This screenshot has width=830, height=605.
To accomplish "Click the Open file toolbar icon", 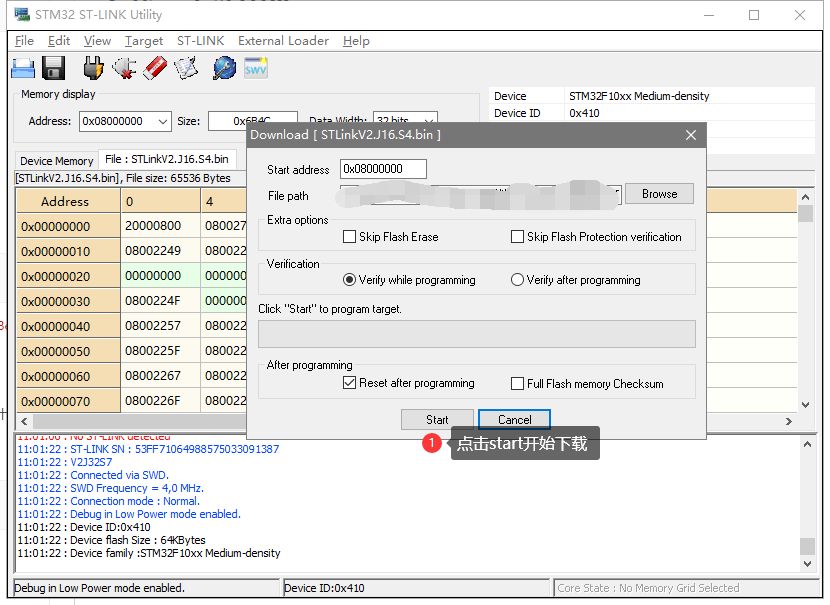I will [x=23, y=68].
